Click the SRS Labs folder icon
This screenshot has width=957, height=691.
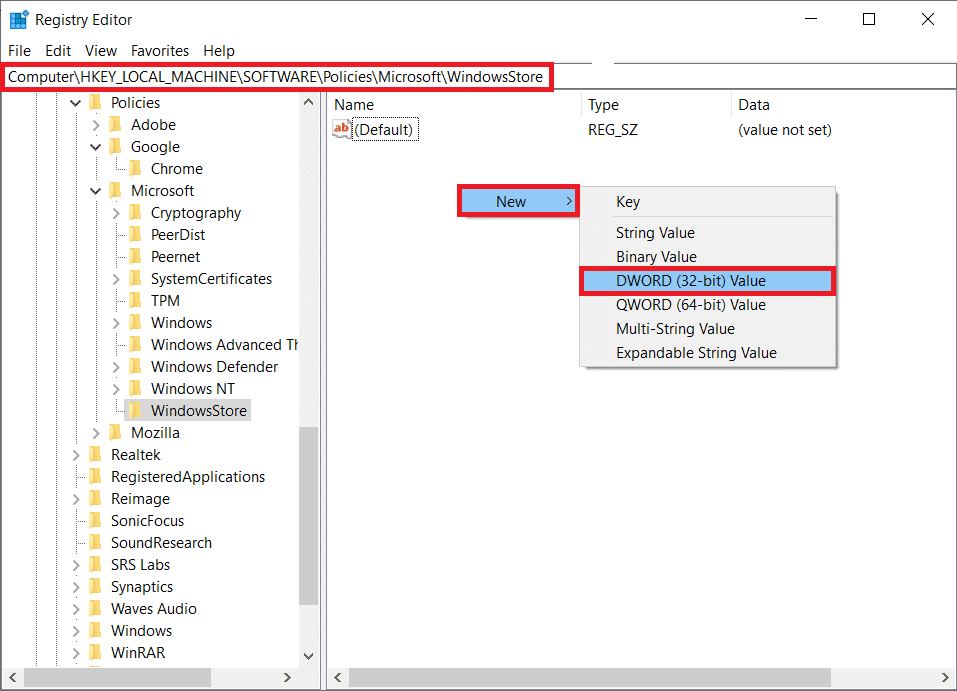pyautogui.click(x=95, y=564)
